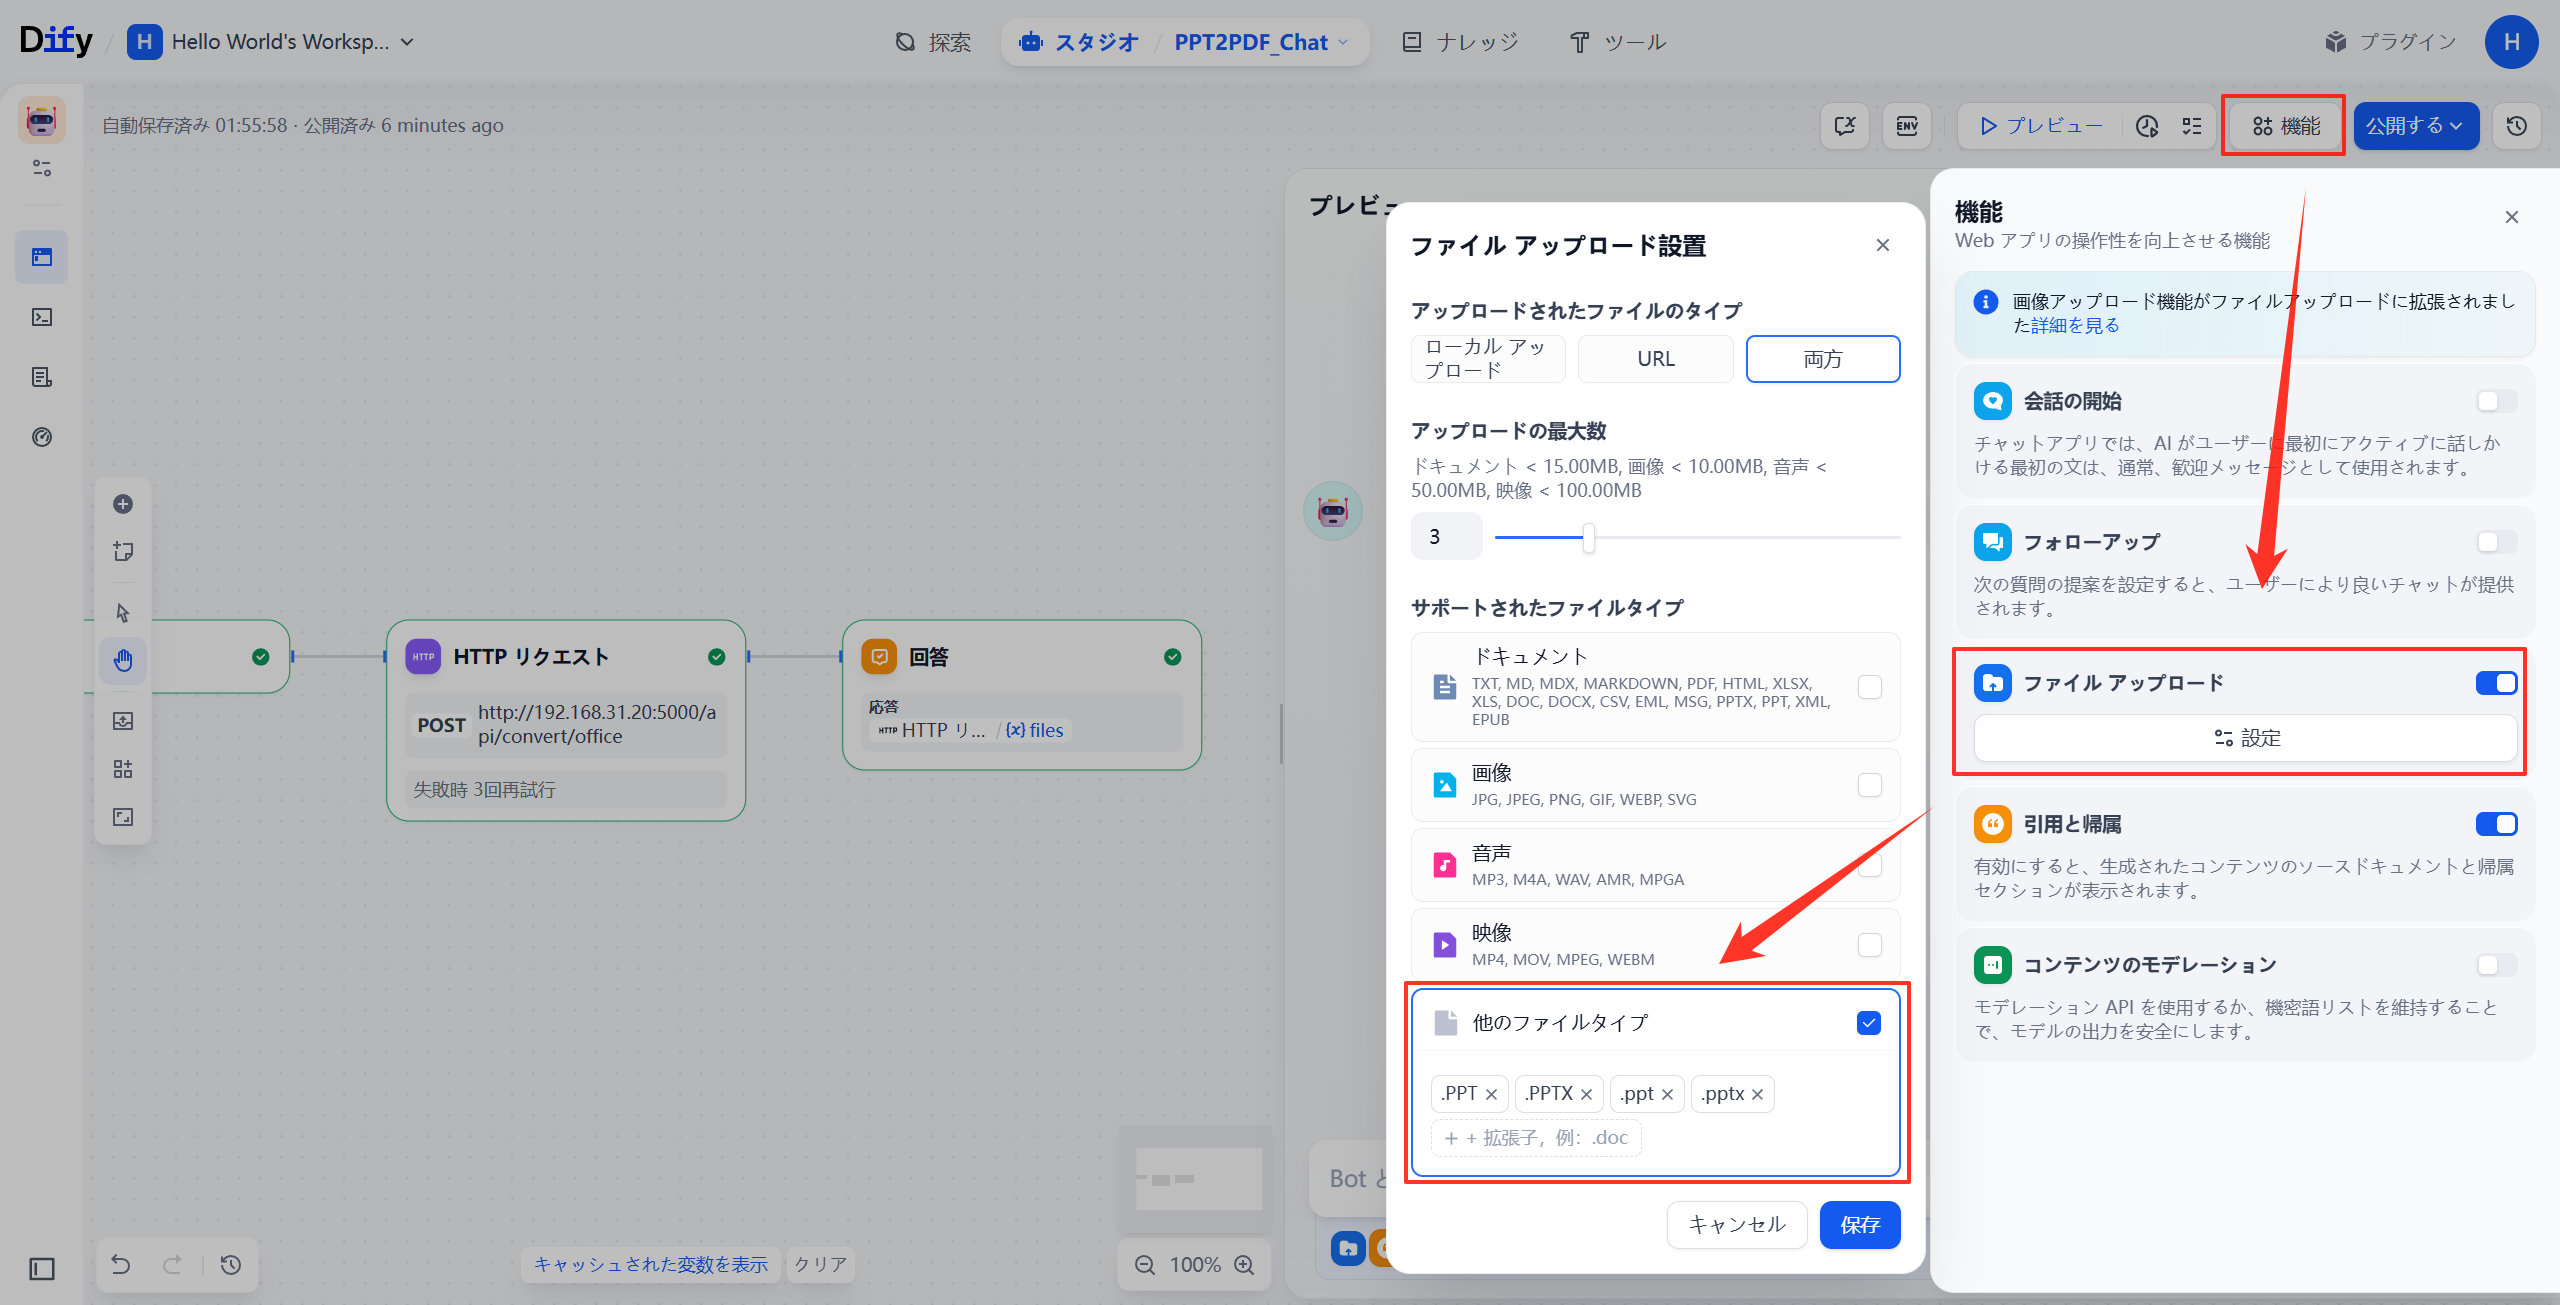Open the 公開する dropdown
Image resolution: width=2560 pixels, height=1305 pixels.
2414,125
